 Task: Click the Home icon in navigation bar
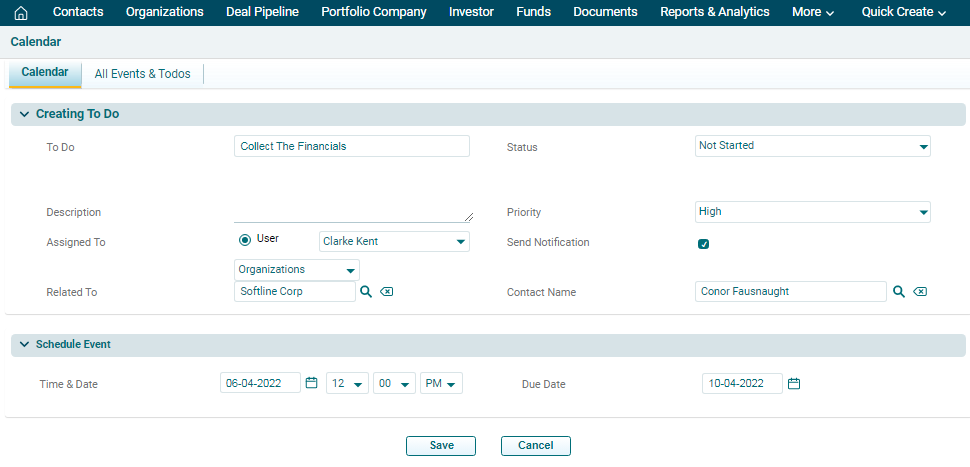[20, 13]
